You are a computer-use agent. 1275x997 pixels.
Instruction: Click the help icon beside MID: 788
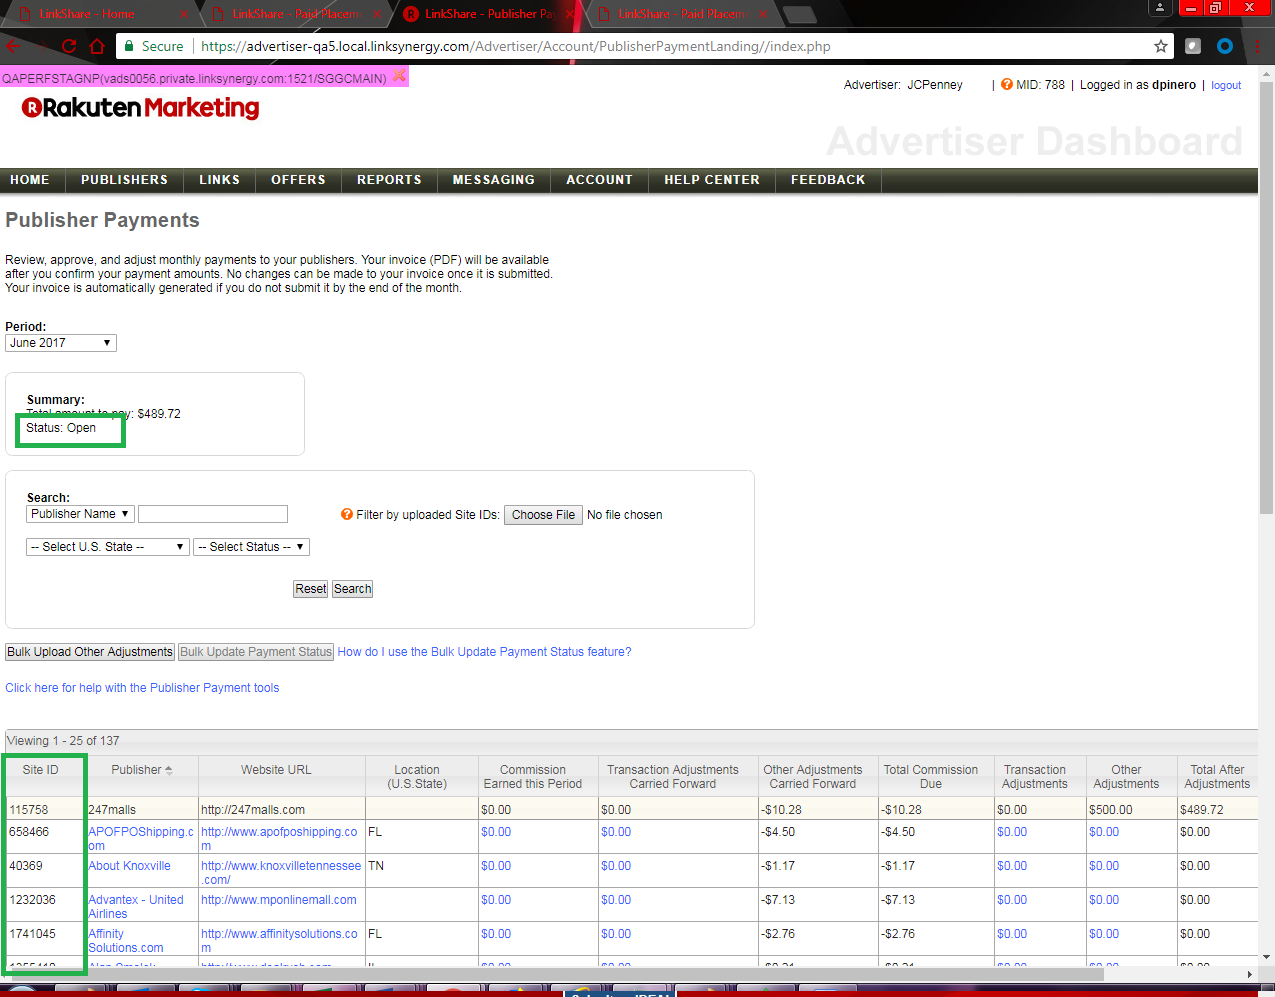[1007, 85]
